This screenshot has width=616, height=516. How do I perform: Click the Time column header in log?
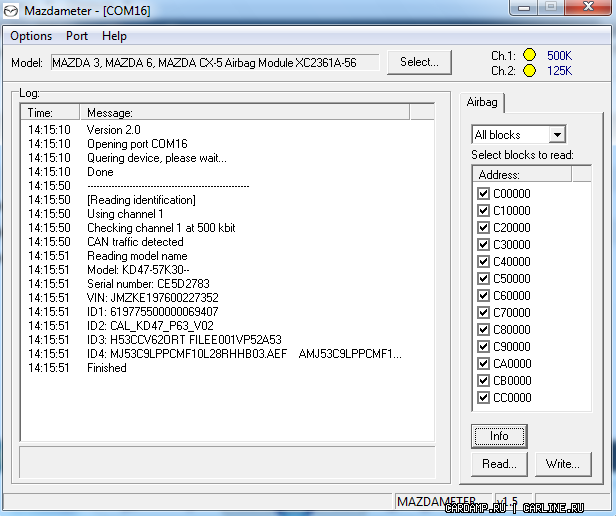[x=50, y=113]
